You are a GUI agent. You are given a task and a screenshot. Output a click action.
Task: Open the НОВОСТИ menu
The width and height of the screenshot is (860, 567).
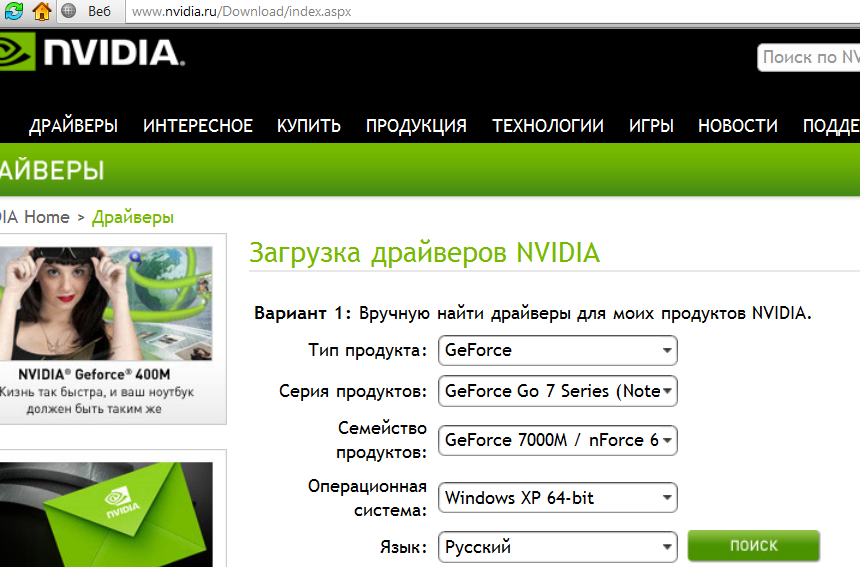click(738, 126)
